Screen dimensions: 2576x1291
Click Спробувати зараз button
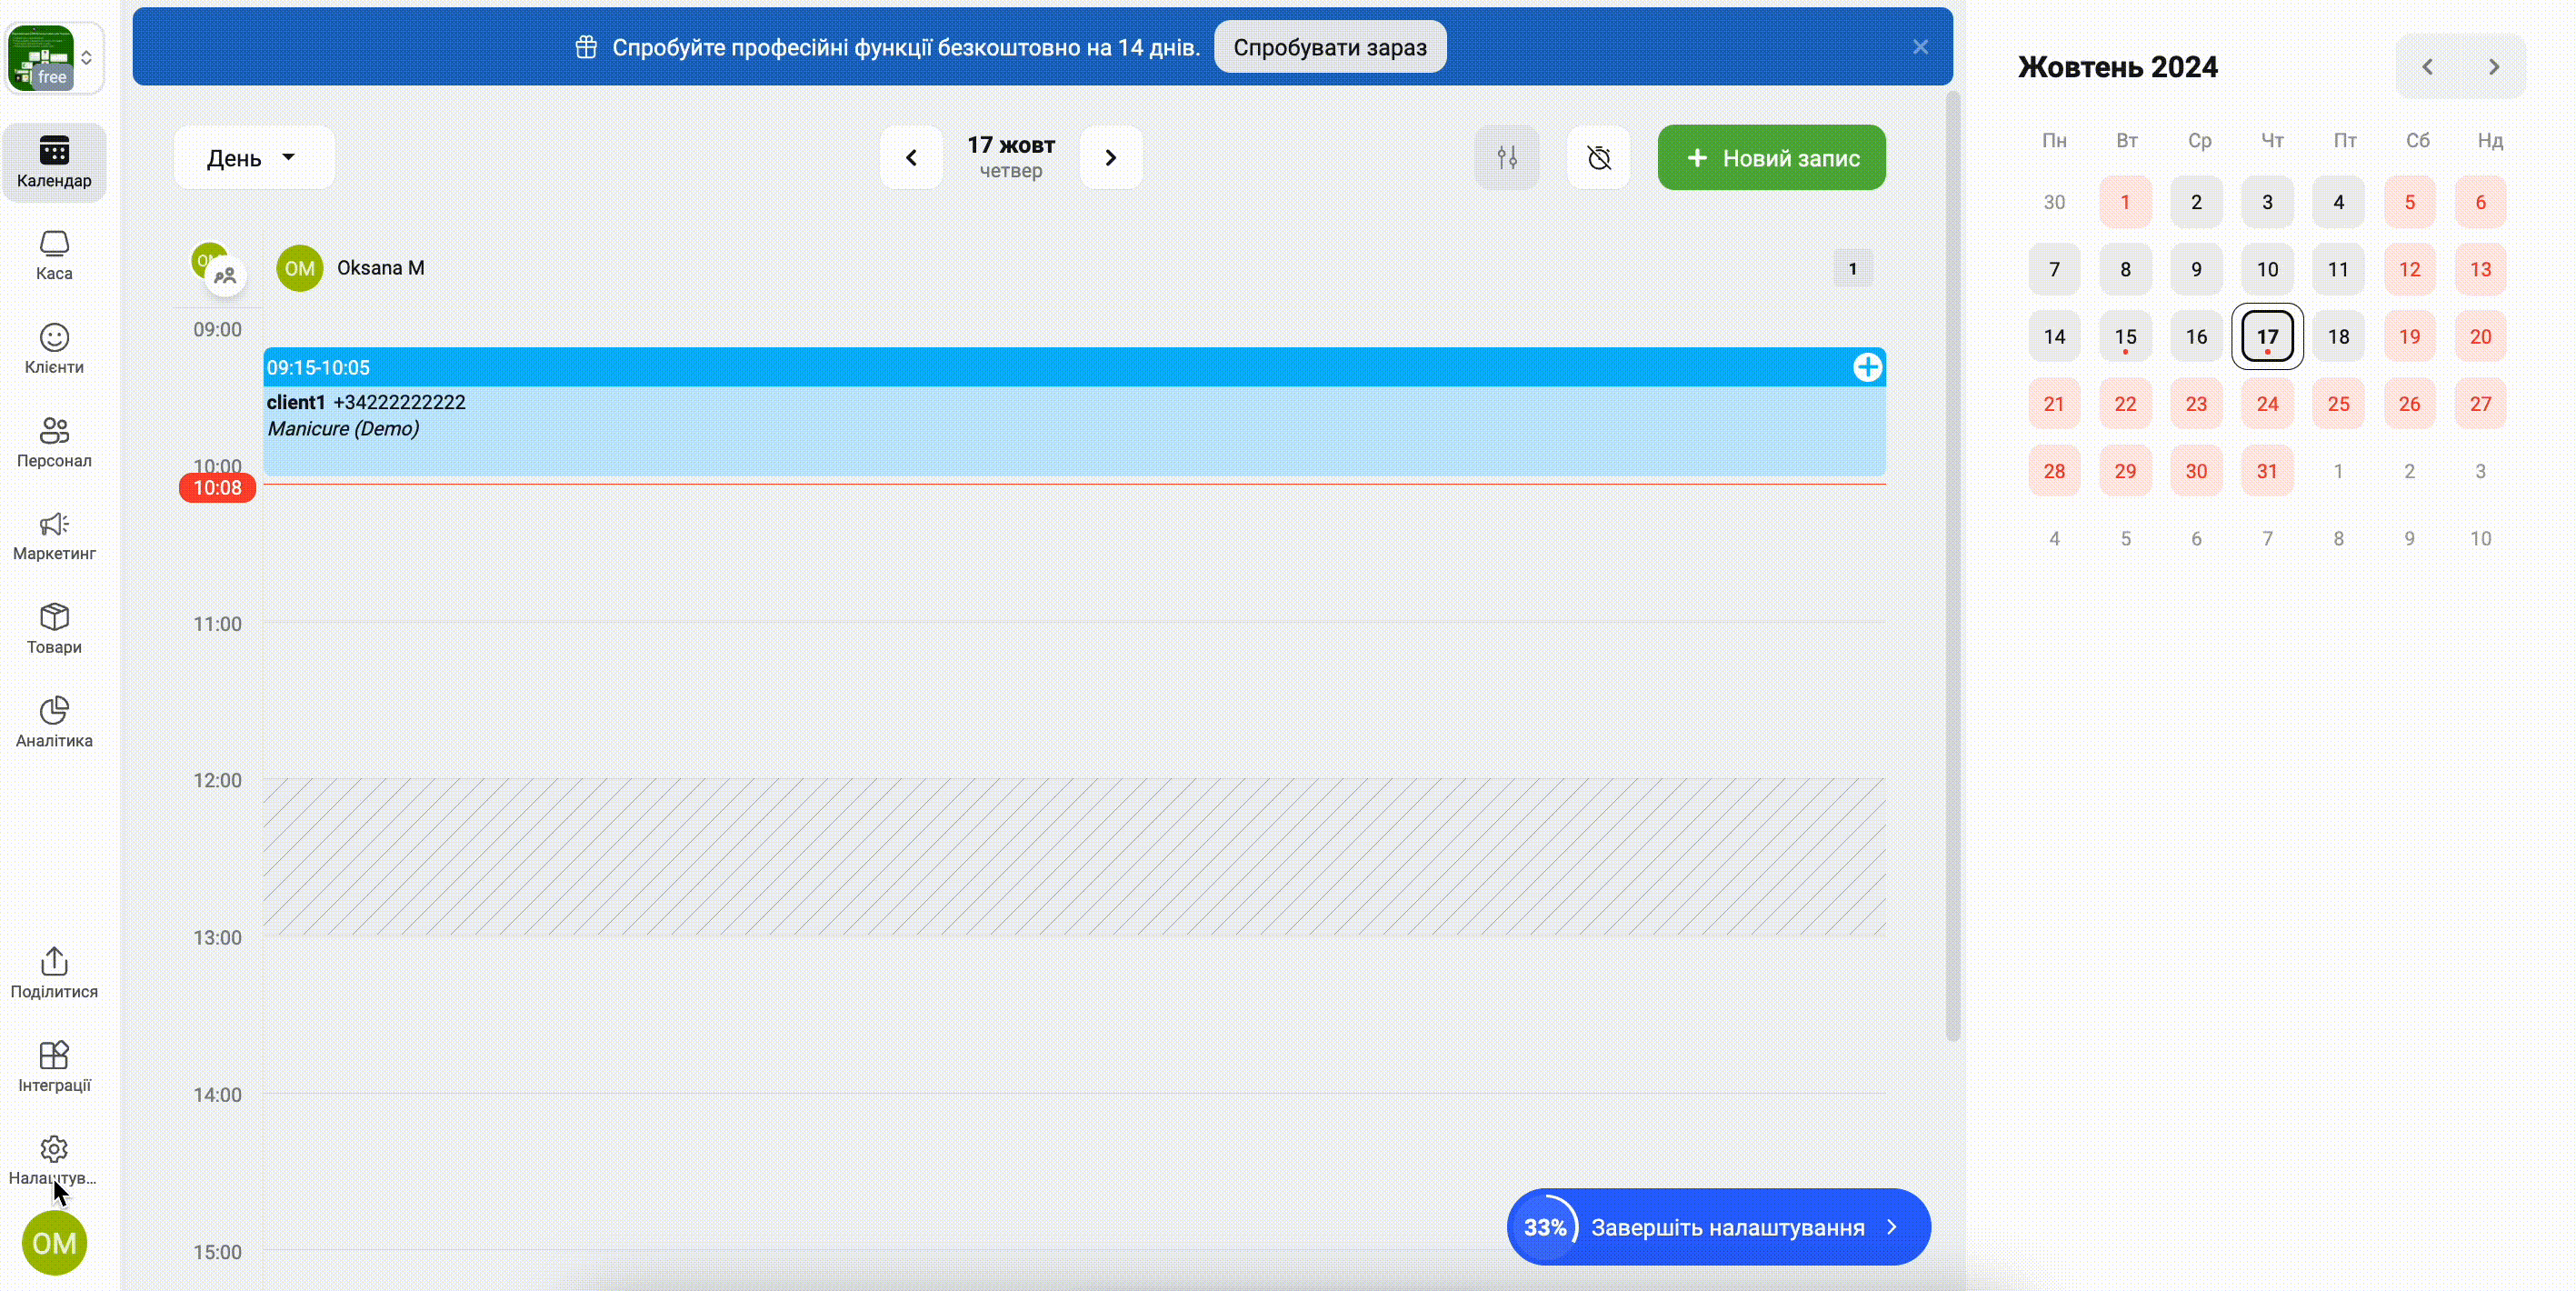pos(1330,47)
